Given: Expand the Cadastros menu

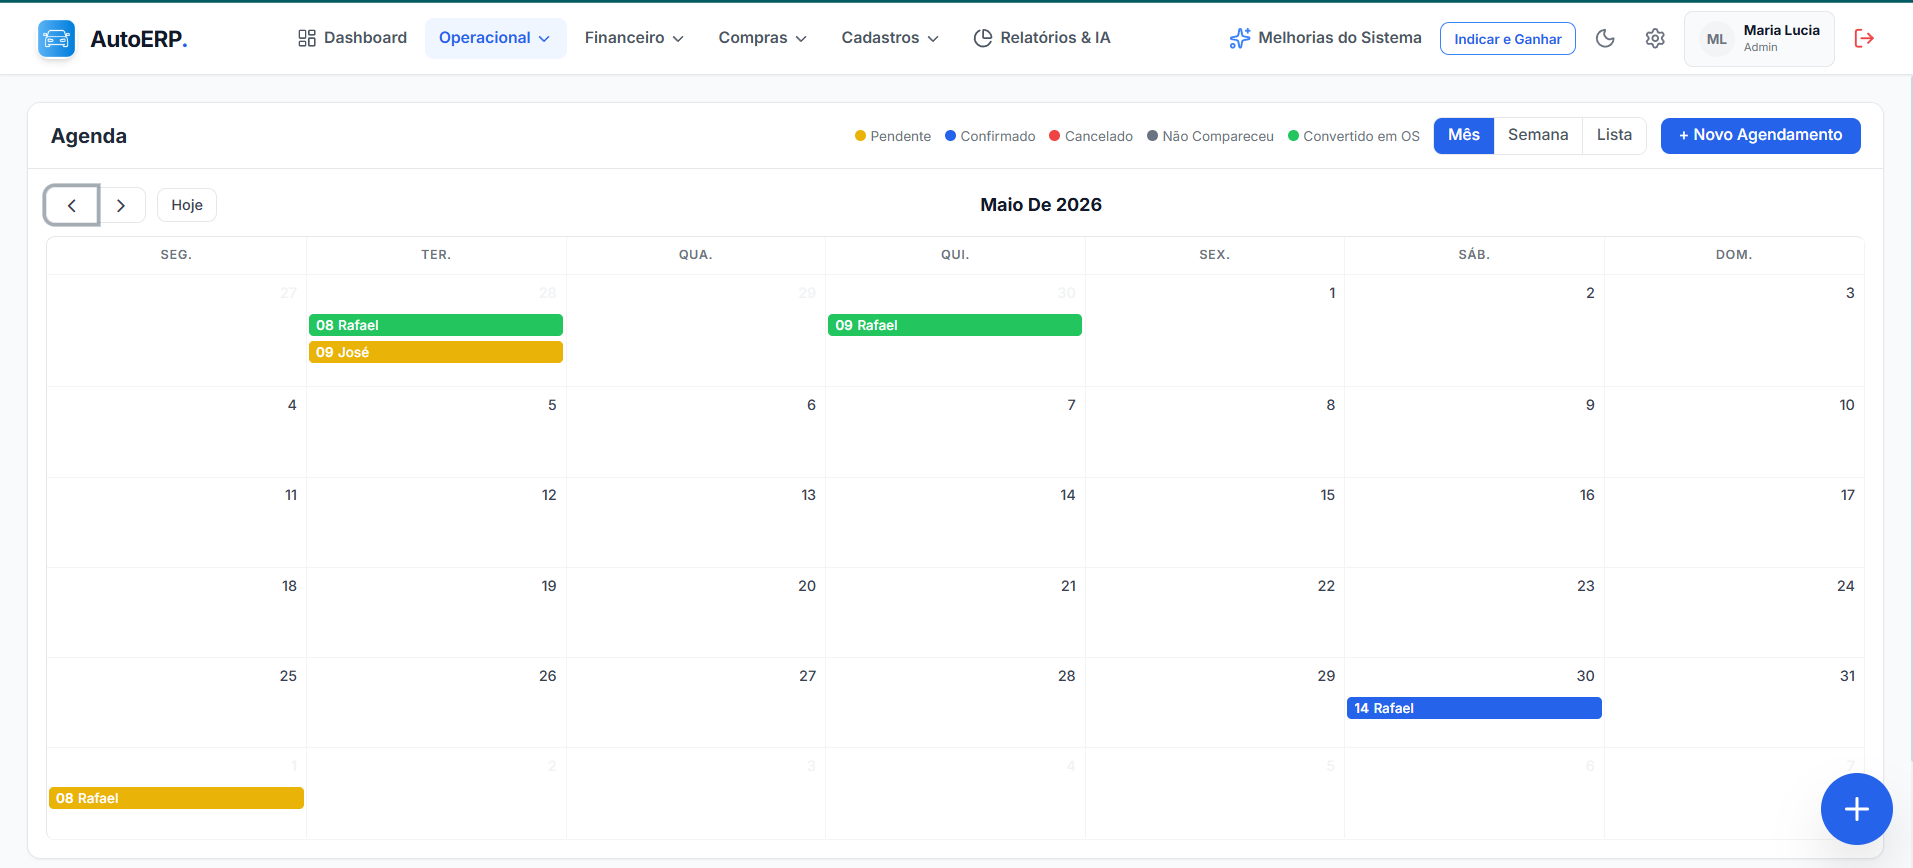Looking at the screenshot, I should (890, 38).
